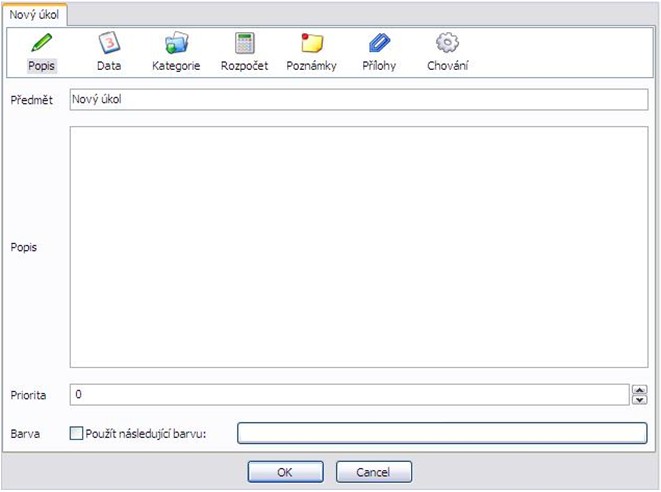661x492 pixels.
Task: Click the Priorita value field
Action: pos(349,395)
